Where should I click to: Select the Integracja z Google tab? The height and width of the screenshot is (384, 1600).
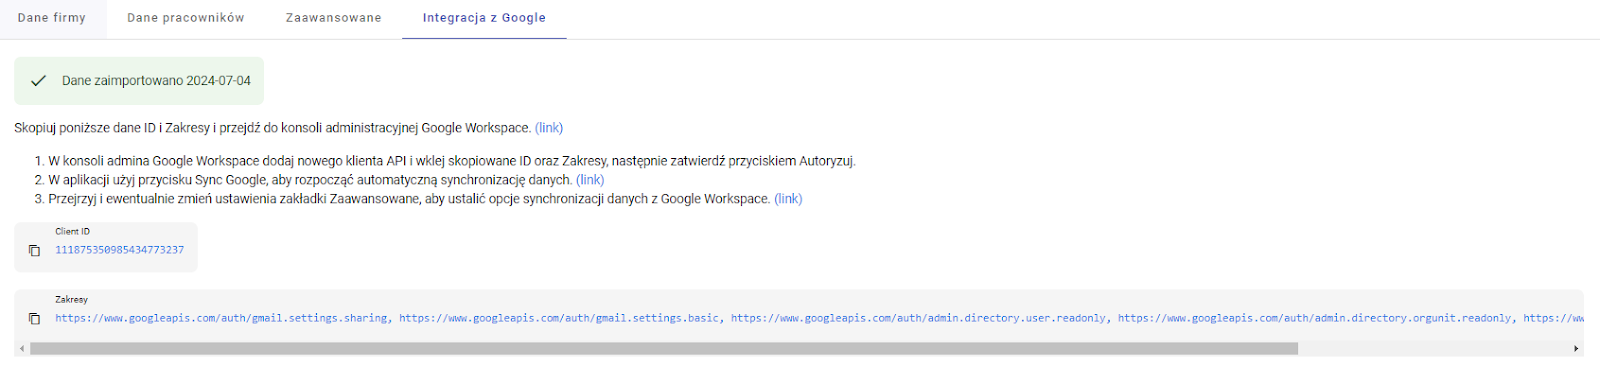coord(484,18)
